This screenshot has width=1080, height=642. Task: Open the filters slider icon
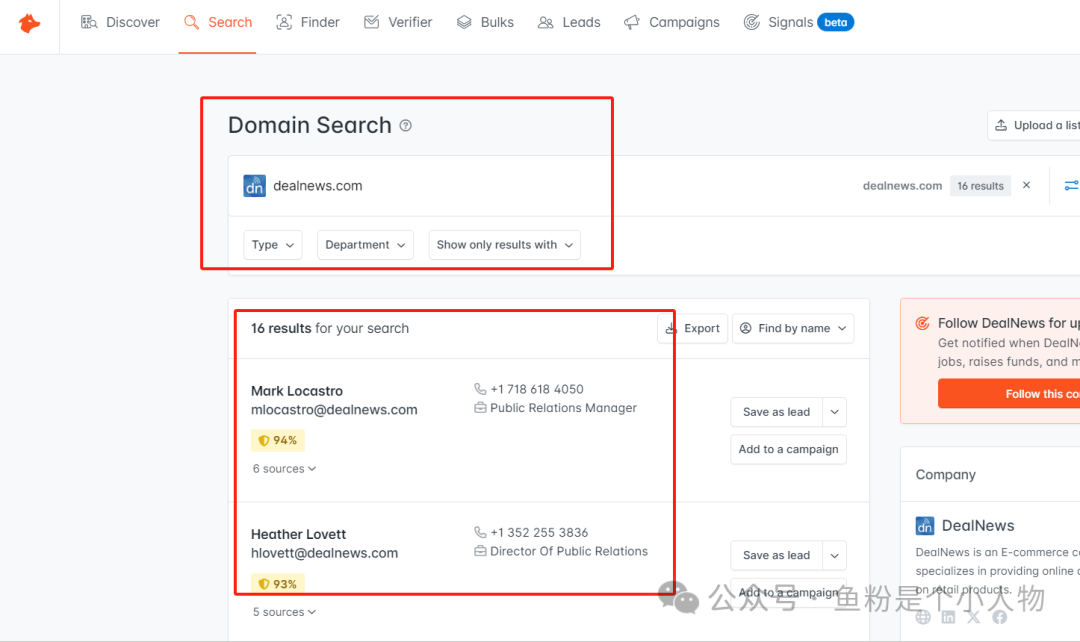click(x=1071, y=186)
